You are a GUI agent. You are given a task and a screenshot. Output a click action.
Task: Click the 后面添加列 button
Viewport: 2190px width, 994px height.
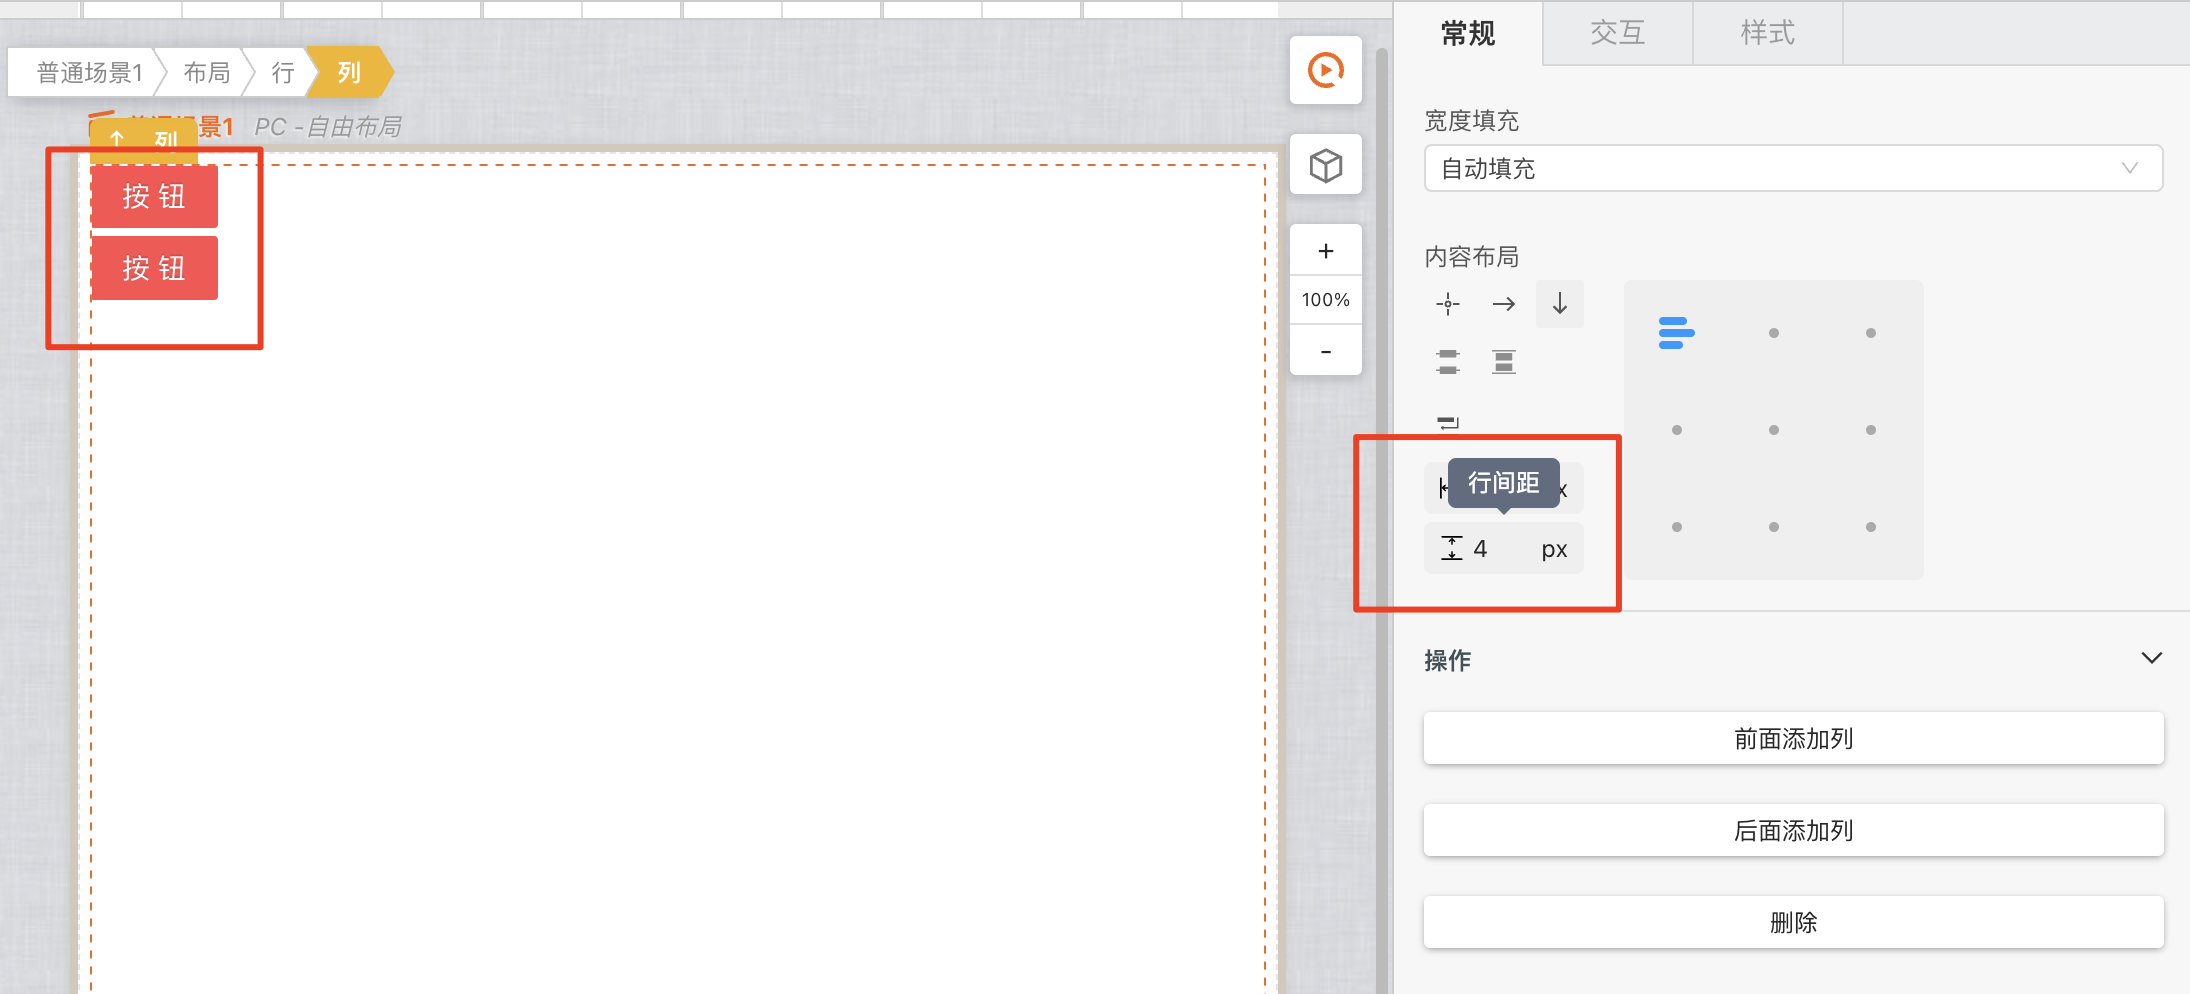tap(1794, 831)
